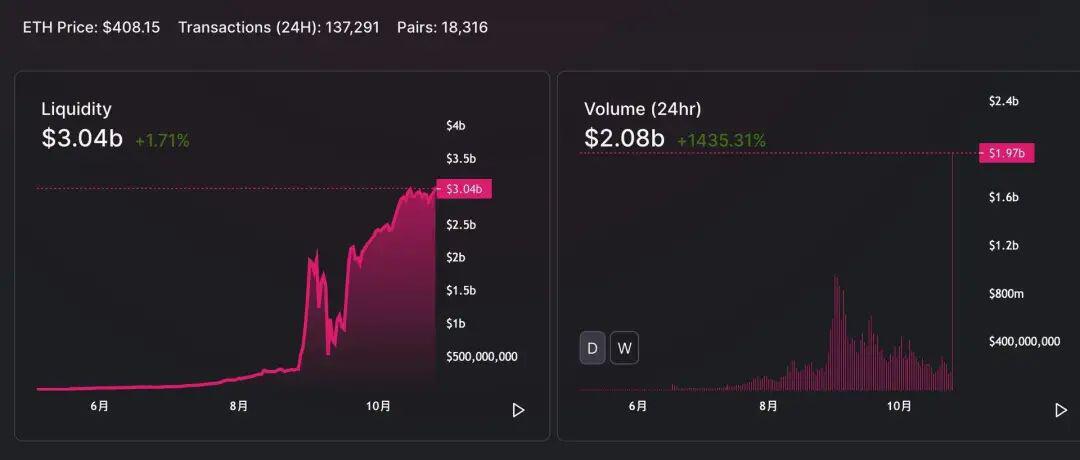The image size is (1080, 460).
Task: Click the 8月 label on Liquidity time axis
Action: 238,406
